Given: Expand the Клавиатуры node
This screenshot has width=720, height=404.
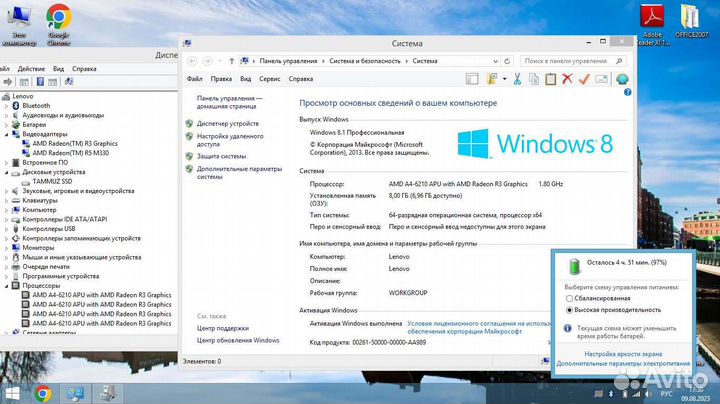Looking at the screenshot, I should pyautogui.click(x=6, y=200).
